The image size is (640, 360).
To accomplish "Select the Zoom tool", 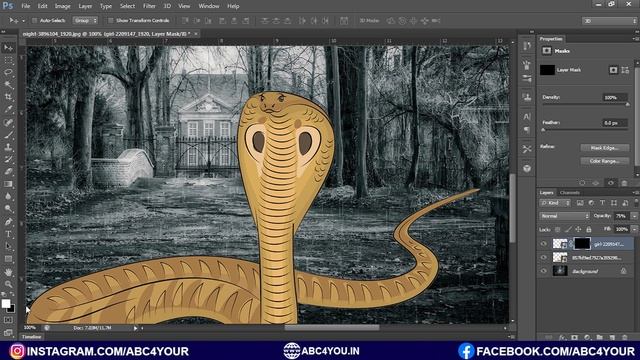I will 8,284.
